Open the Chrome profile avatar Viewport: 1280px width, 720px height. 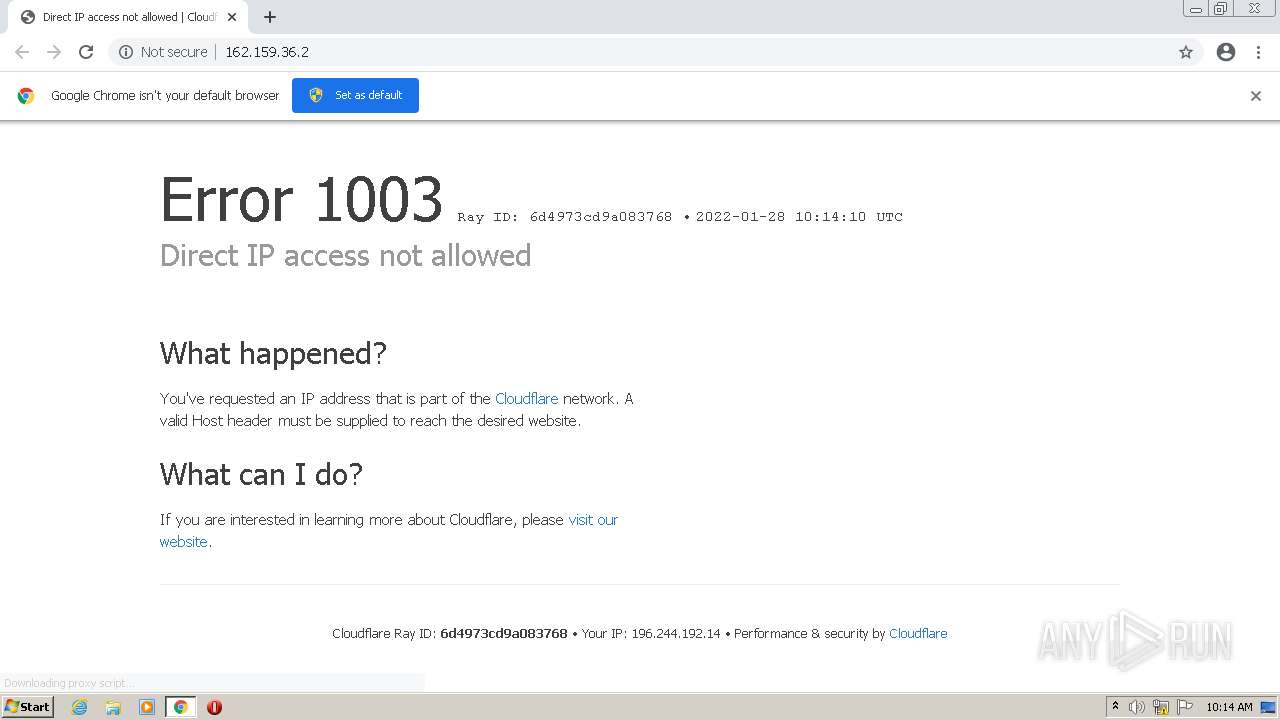(x=1226, y=52)
